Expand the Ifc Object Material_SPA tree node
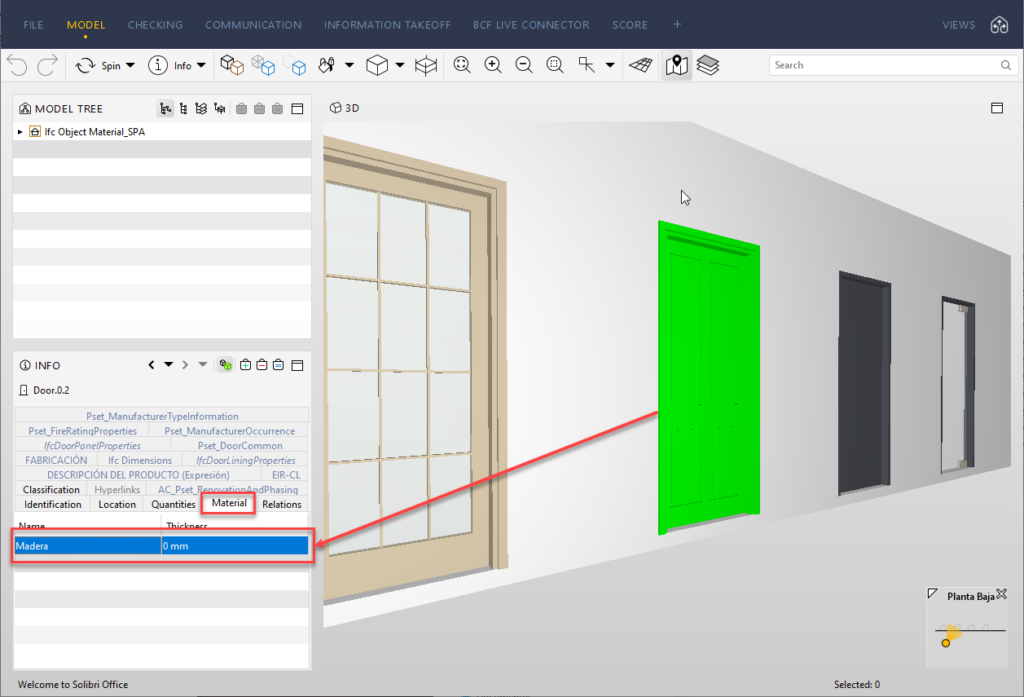The image size is (1024, 697). click(x=20, y=131)
